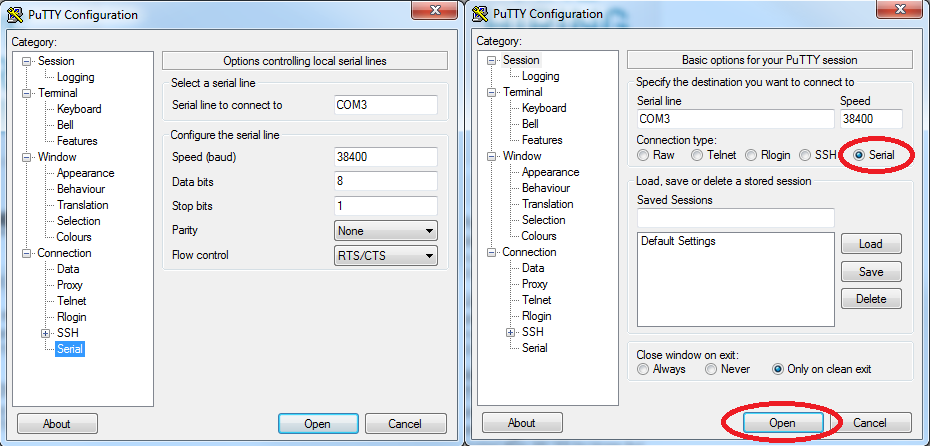Image resolution: width=931 pixels, height=446 pixels.
Task: Select Rlogin in right window tree
Action: click(536, 317)
